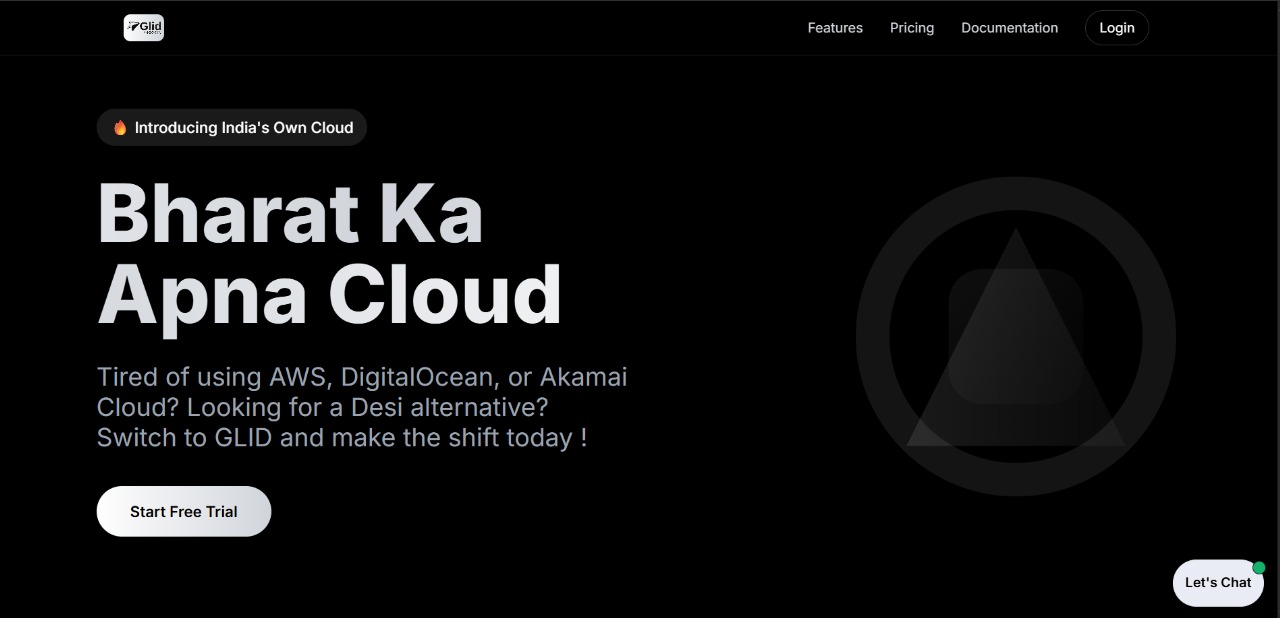Open the Documentation link
The height and width of the screenshot is (618, 1280).
coord(1009,28)
